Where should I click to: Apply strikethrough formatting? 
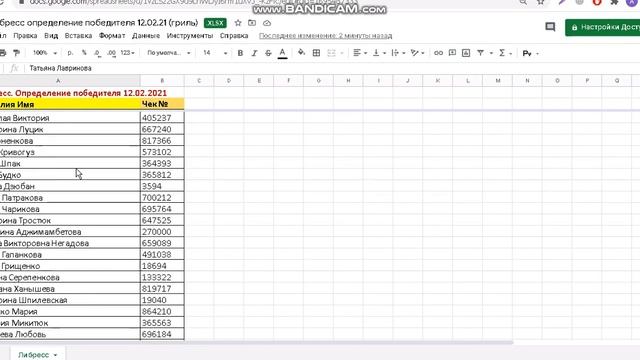(x=268, y=53)
